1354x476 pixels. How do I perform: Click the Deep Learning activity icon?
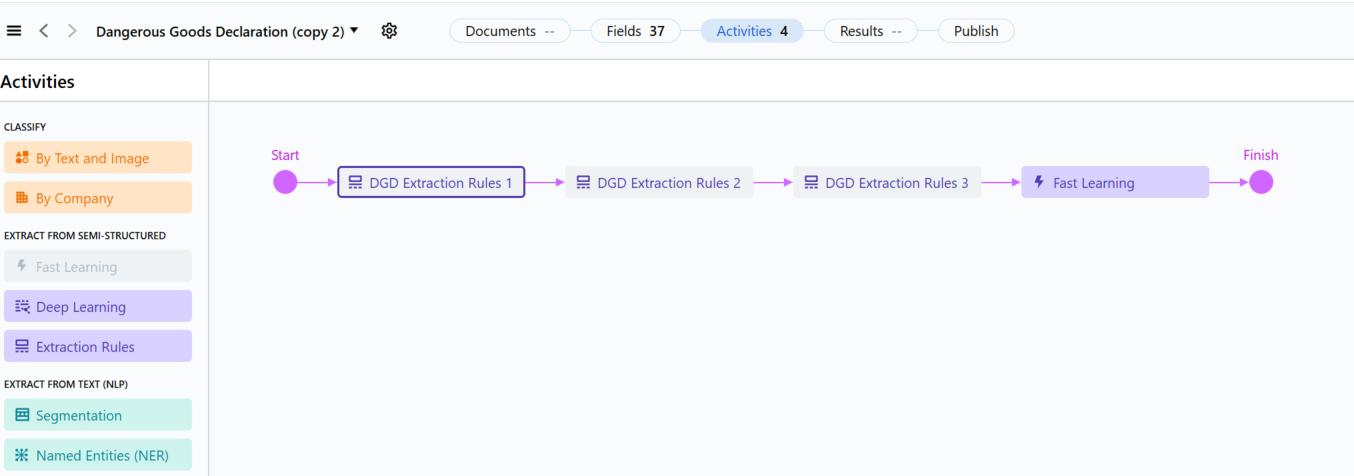click(x=22, y=307)
